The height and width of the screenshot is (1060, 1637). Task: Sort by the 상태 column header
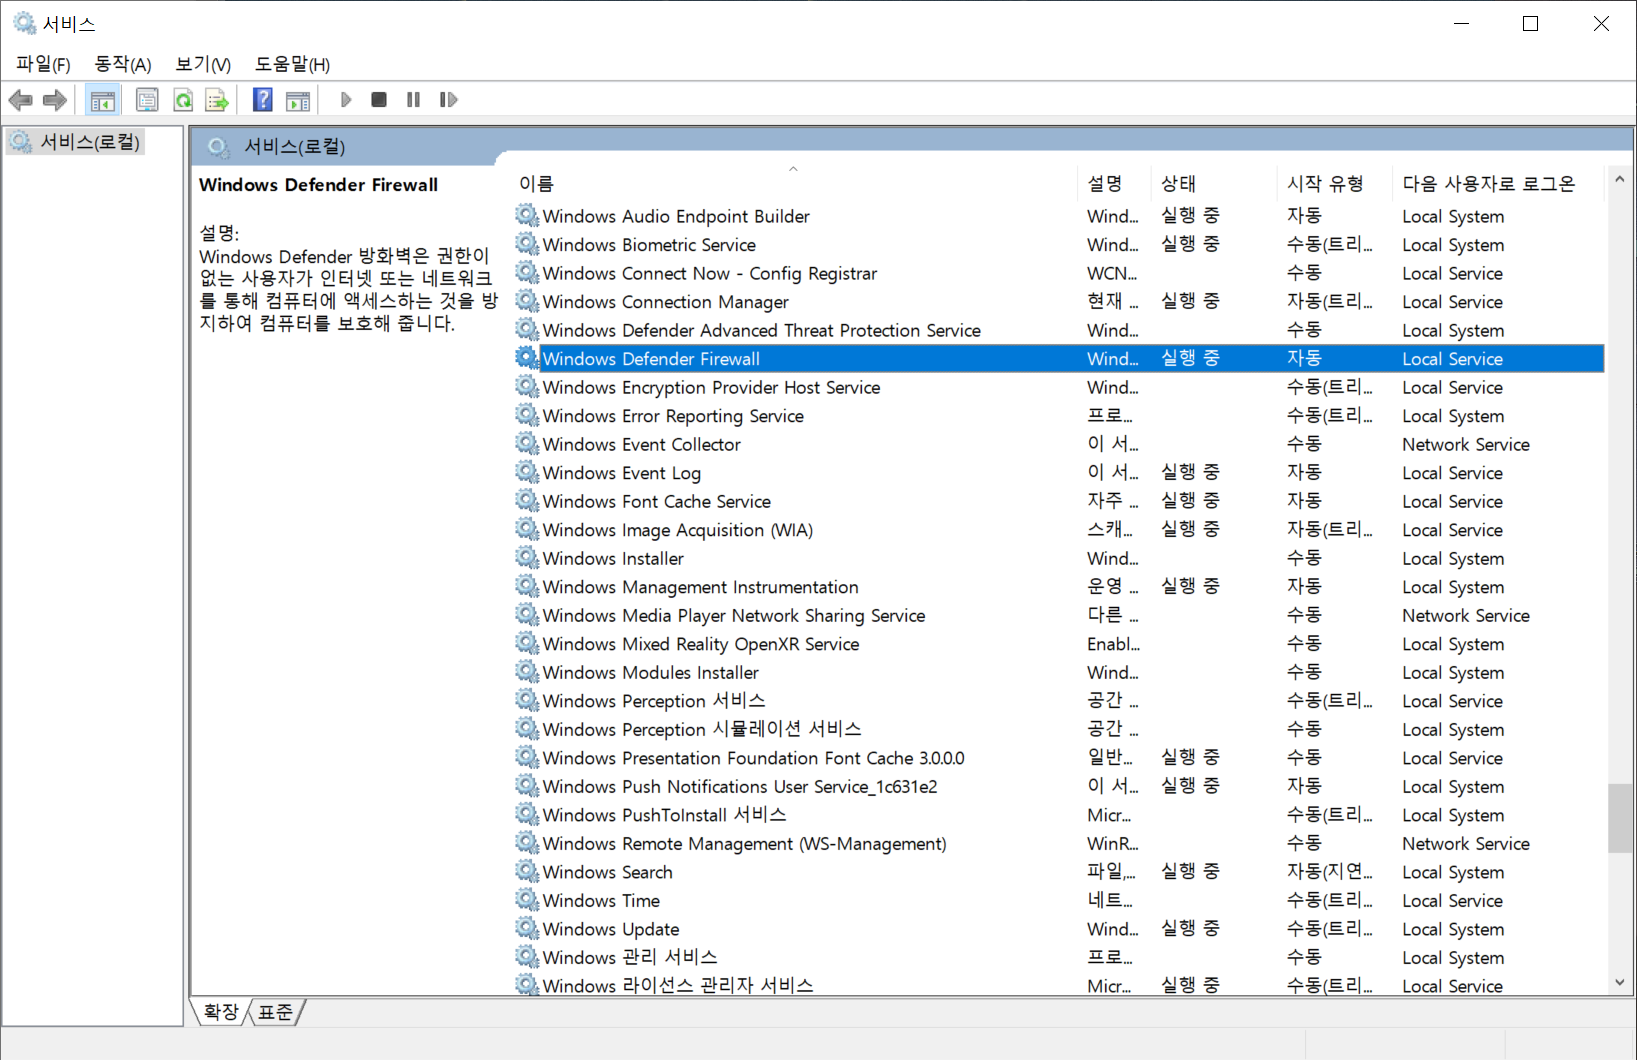tap(1215, 183)
